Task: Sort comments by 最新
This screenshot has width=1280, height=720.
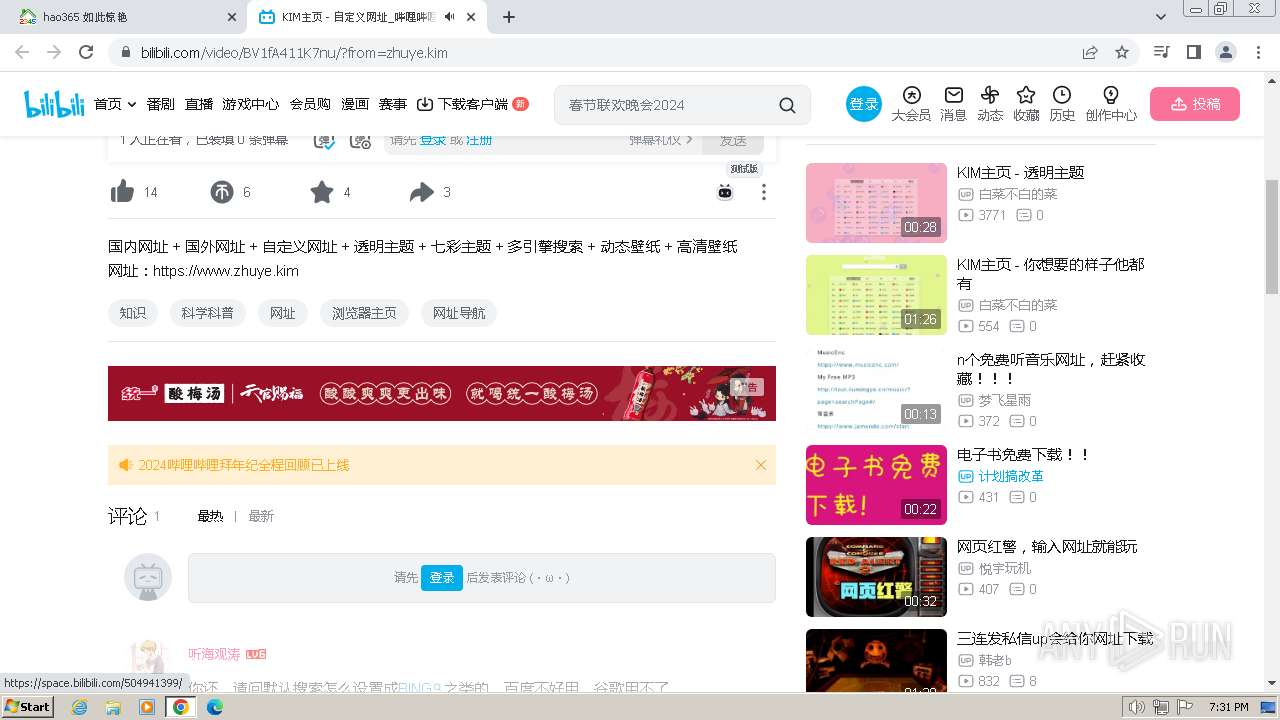Action: click(261, 516)
